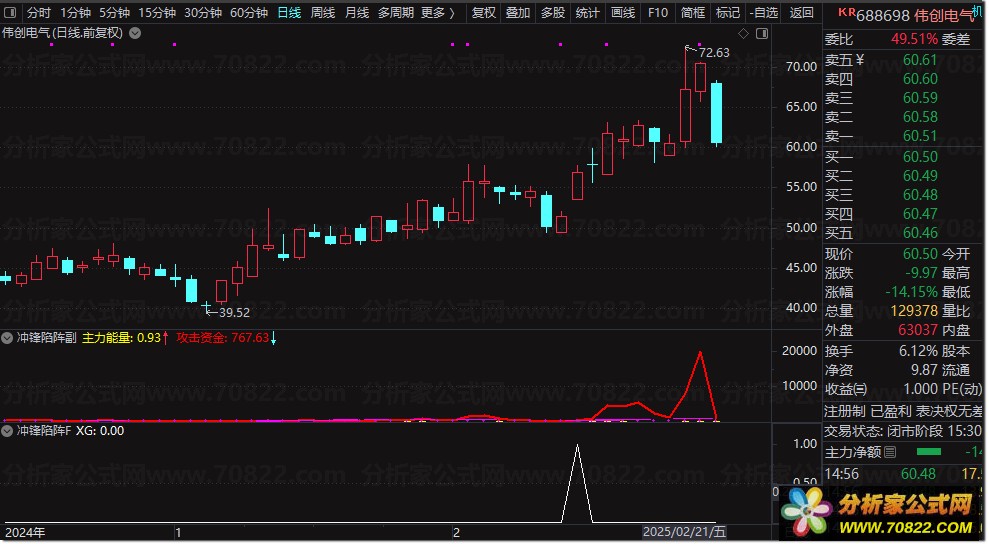Click the 买二 price 60.49
The image size is (989, 544).
pos(920,175)
